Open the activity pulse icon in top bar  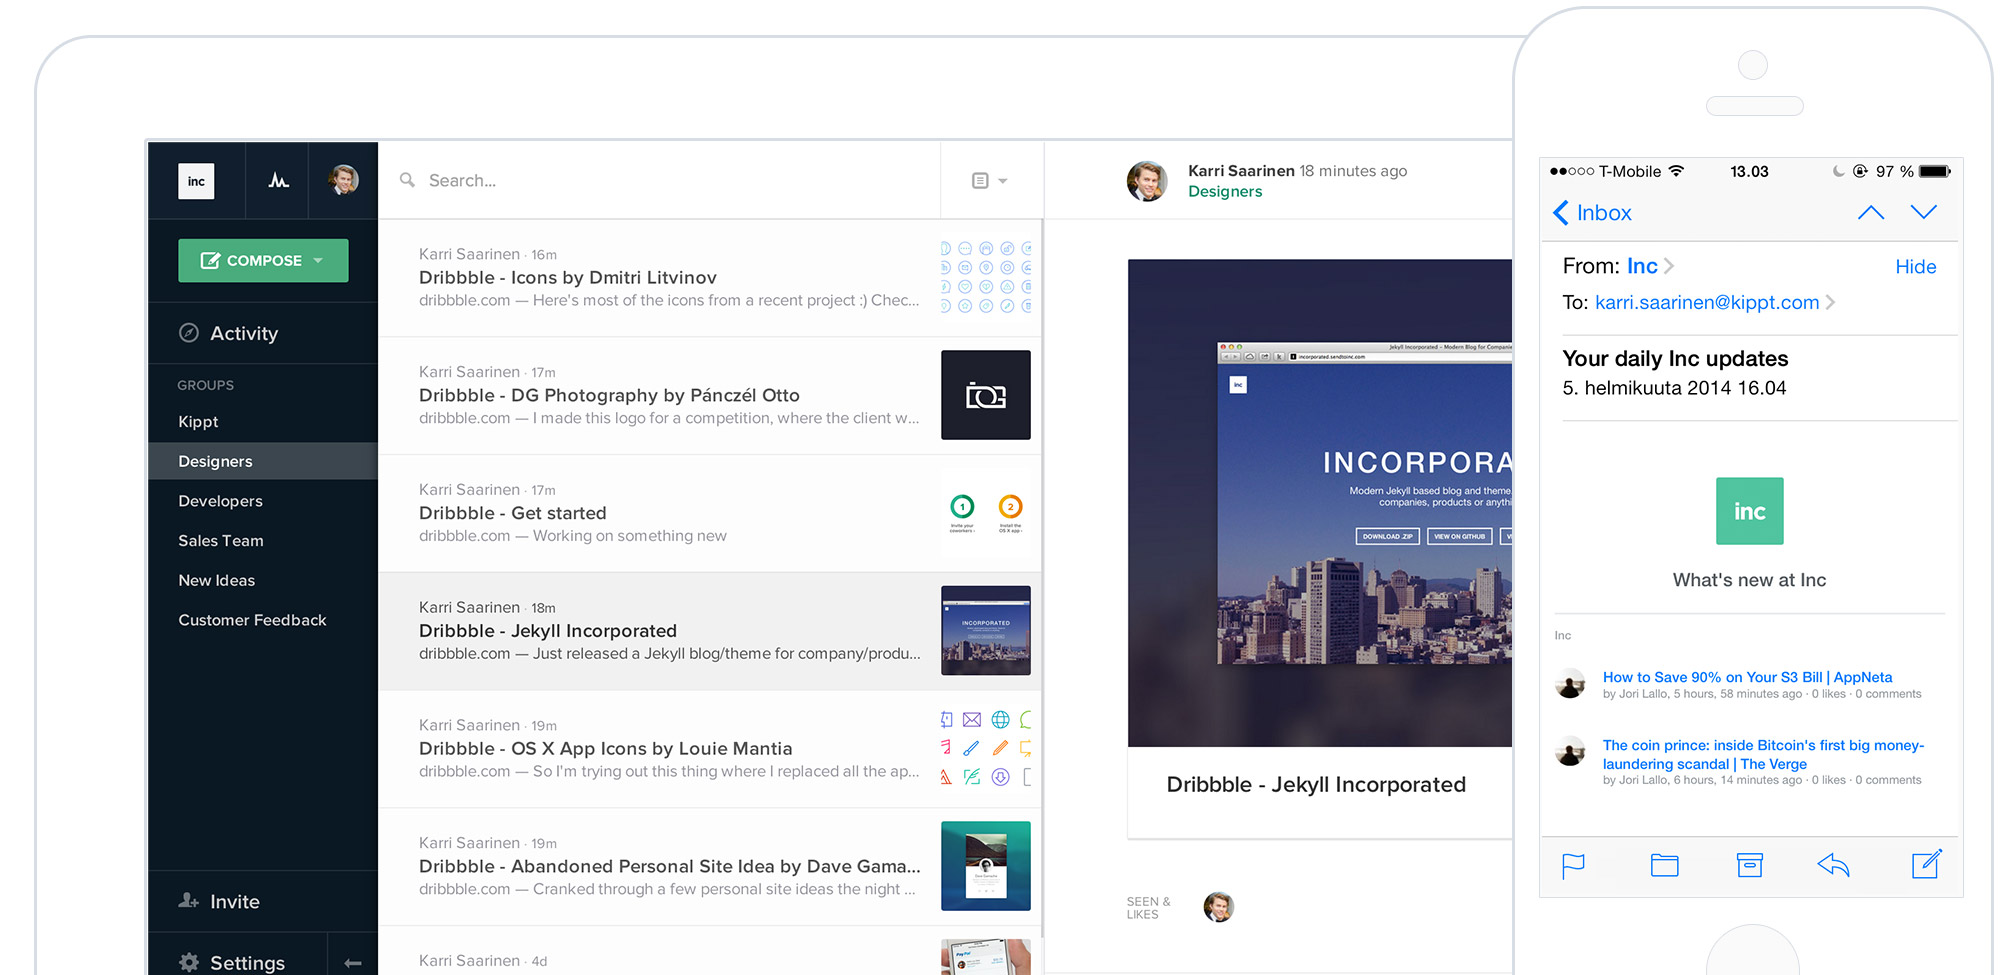tap(278, 180)
